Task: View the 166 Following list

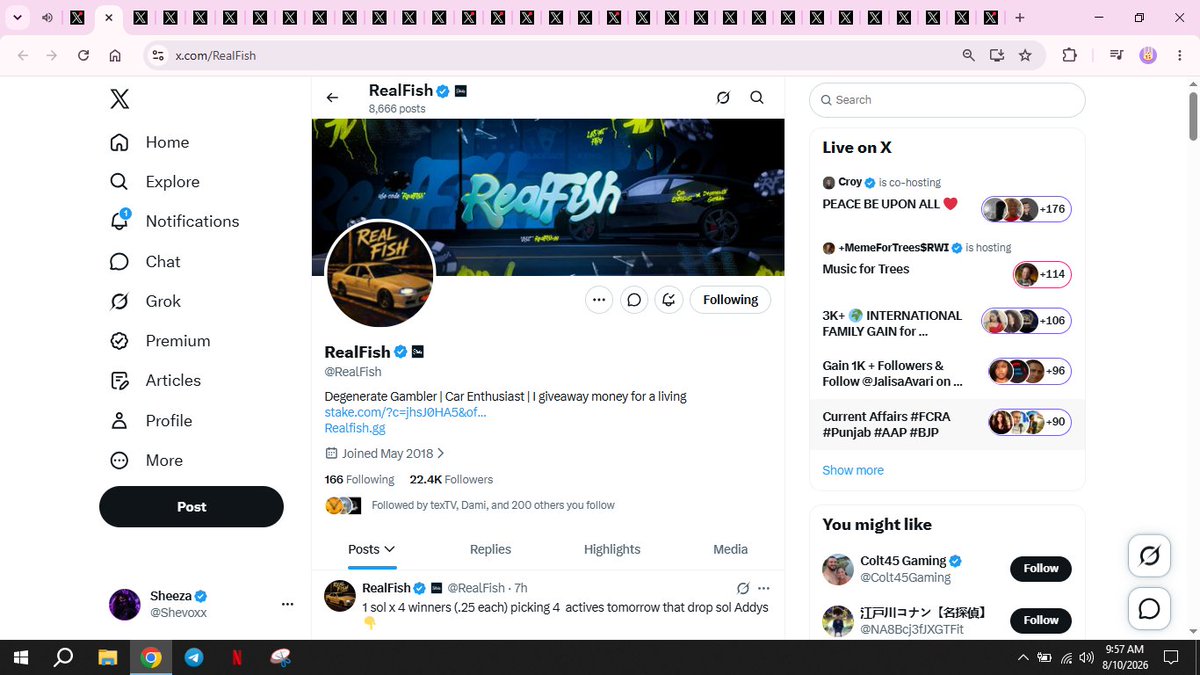Action: [x=359, y=479]
